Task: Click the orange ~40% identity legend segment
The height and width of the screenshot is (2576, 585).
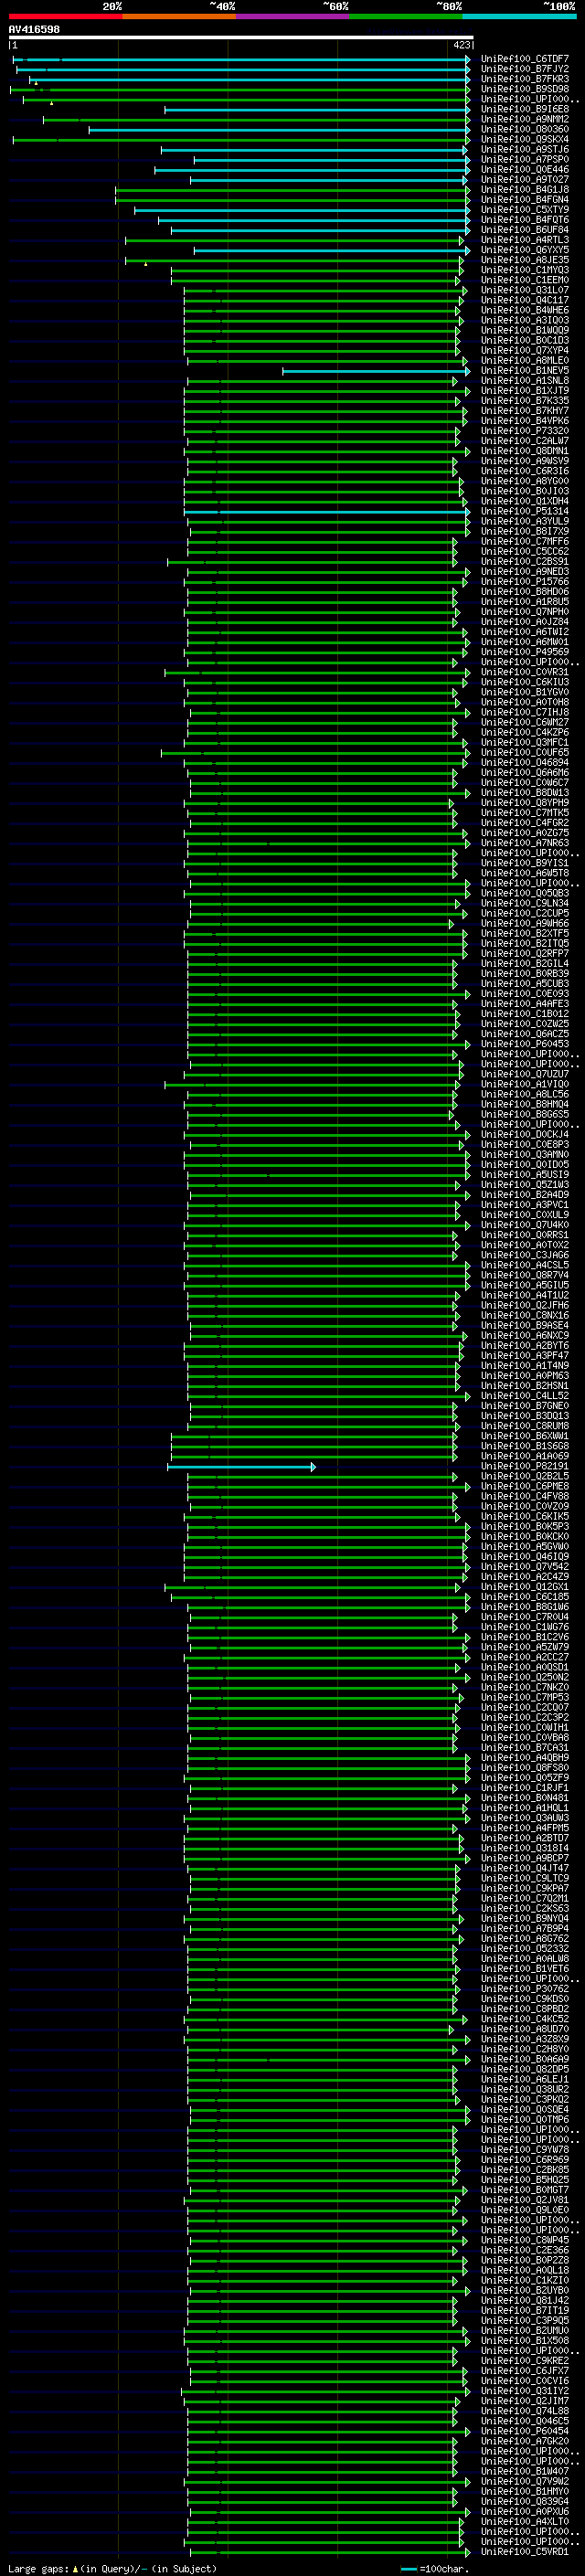Action: [x=180, y=16]
